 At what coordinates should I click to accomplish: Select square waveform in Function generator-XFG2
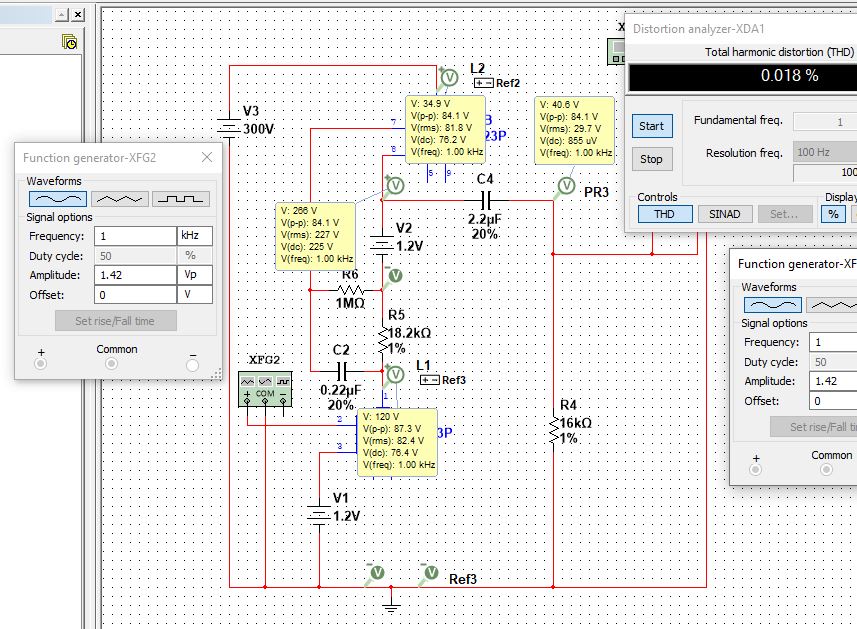(181, 199)
